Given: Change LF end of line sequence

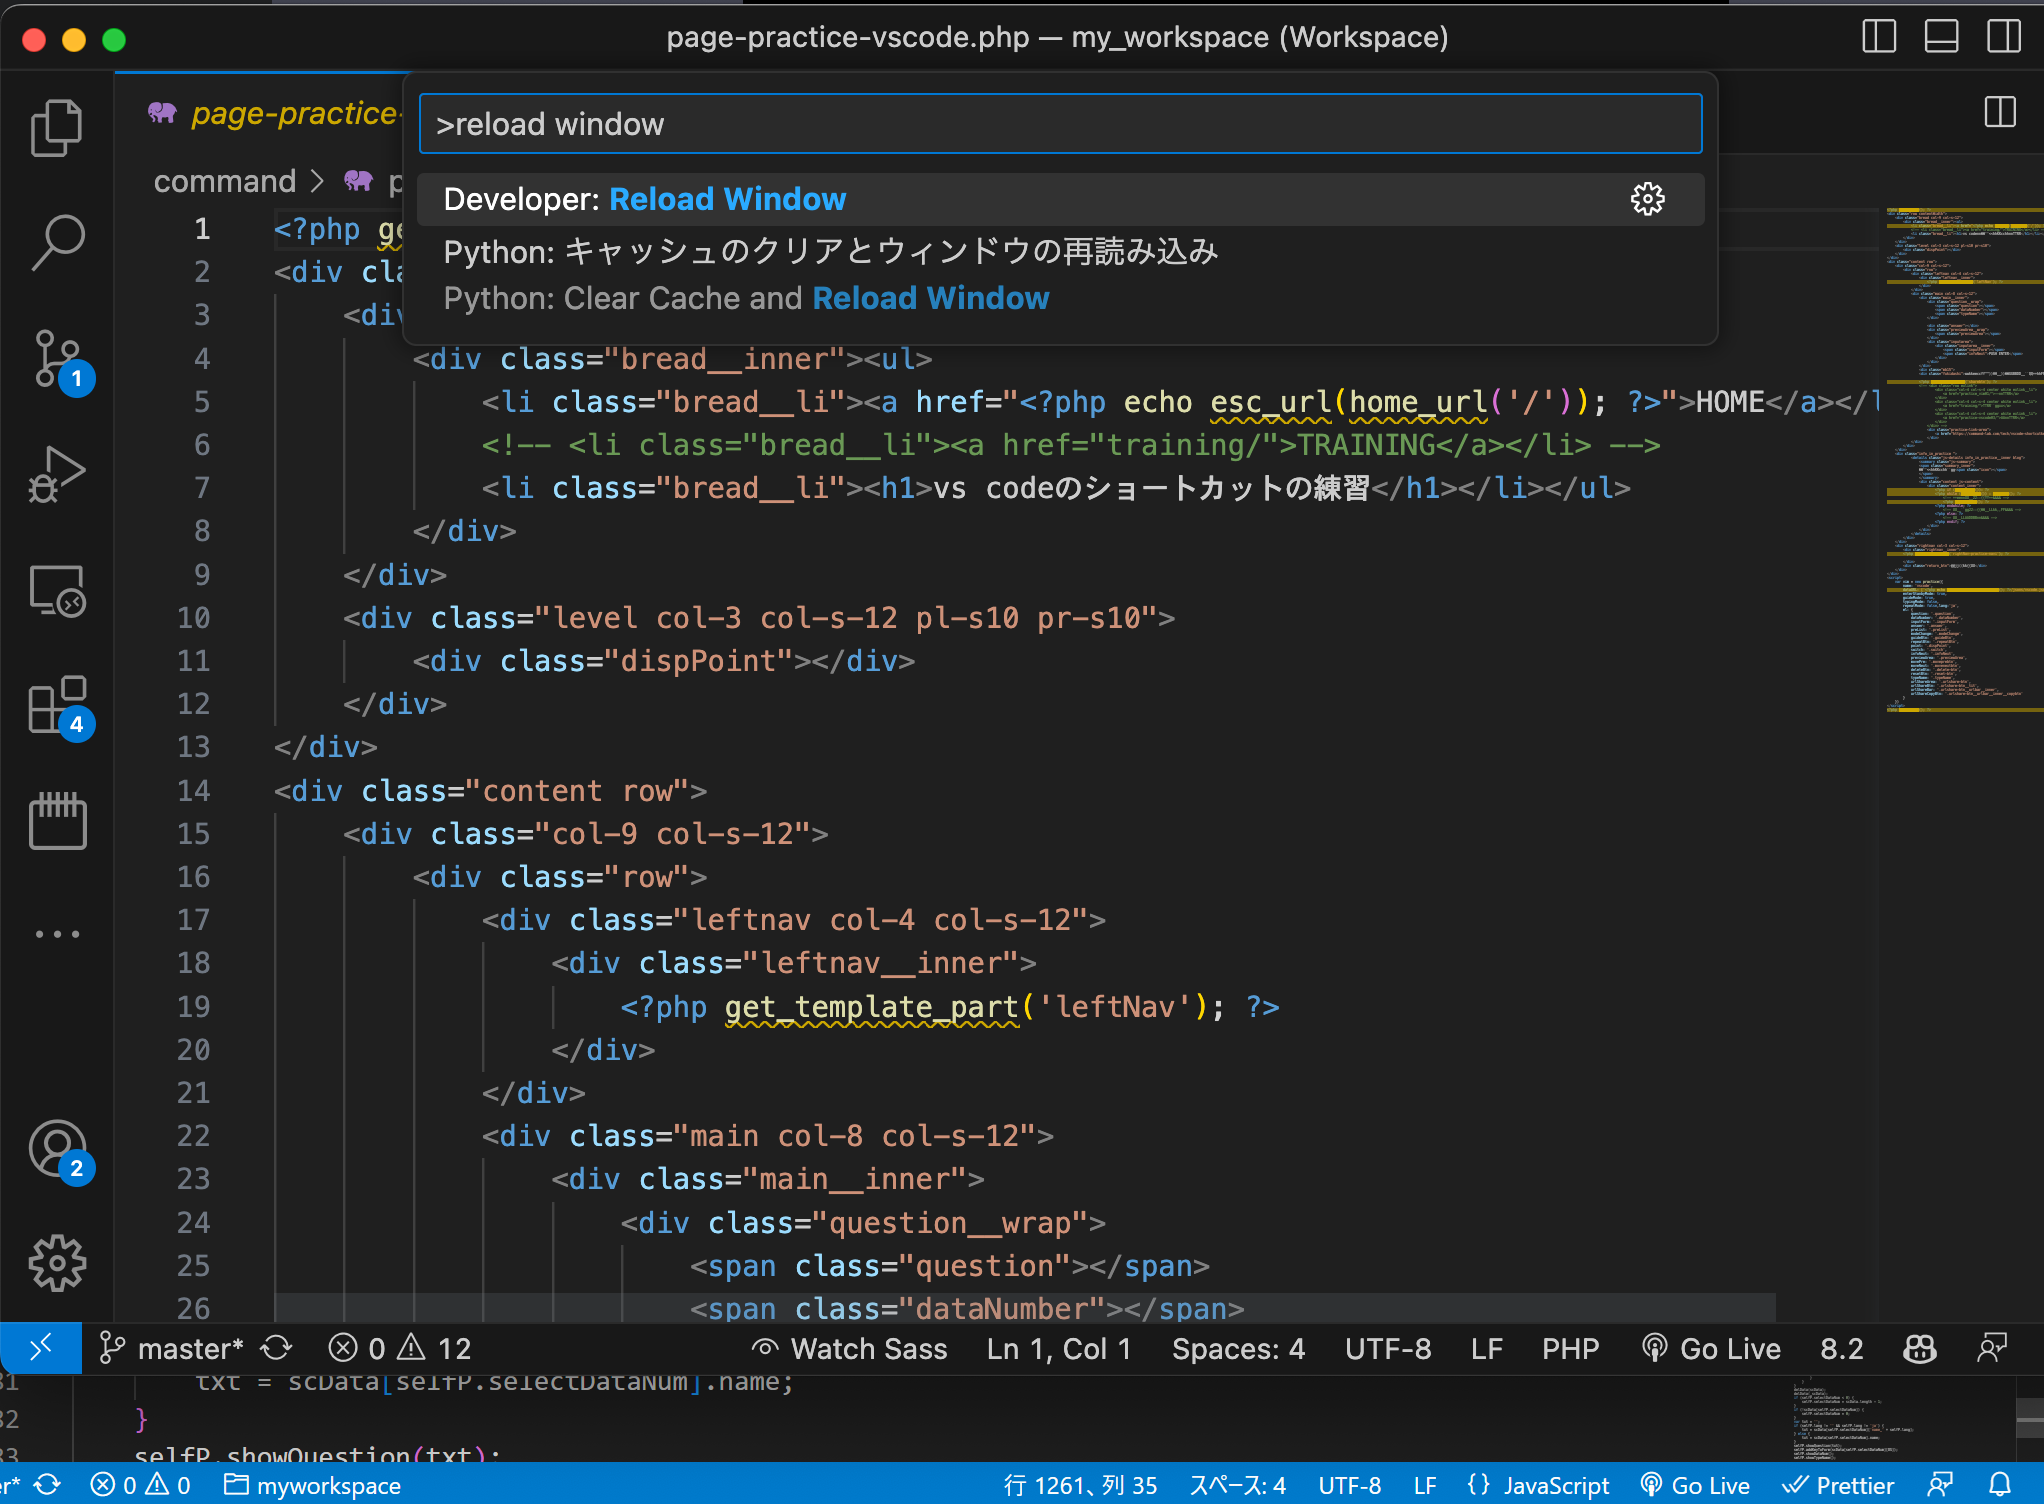Looking at the screenshot, I should pos(1487,1348).
